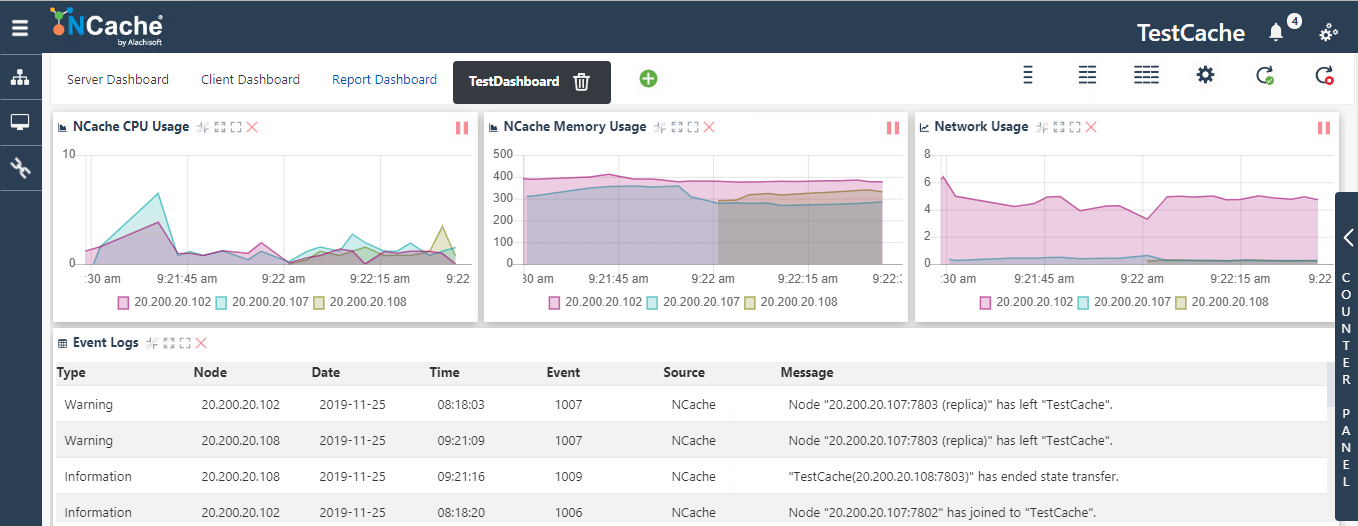Maximize the Network Usage widget
Screen dimensions: 1358x526
(x=1075, y=127)
